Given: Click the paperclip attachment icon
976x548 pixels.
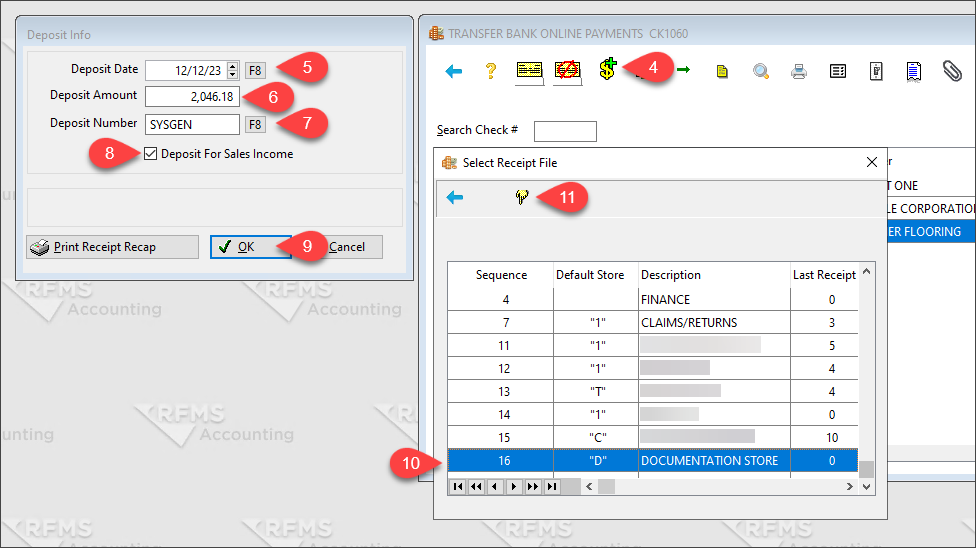Looking at the screenshot, I should point(951,71).
